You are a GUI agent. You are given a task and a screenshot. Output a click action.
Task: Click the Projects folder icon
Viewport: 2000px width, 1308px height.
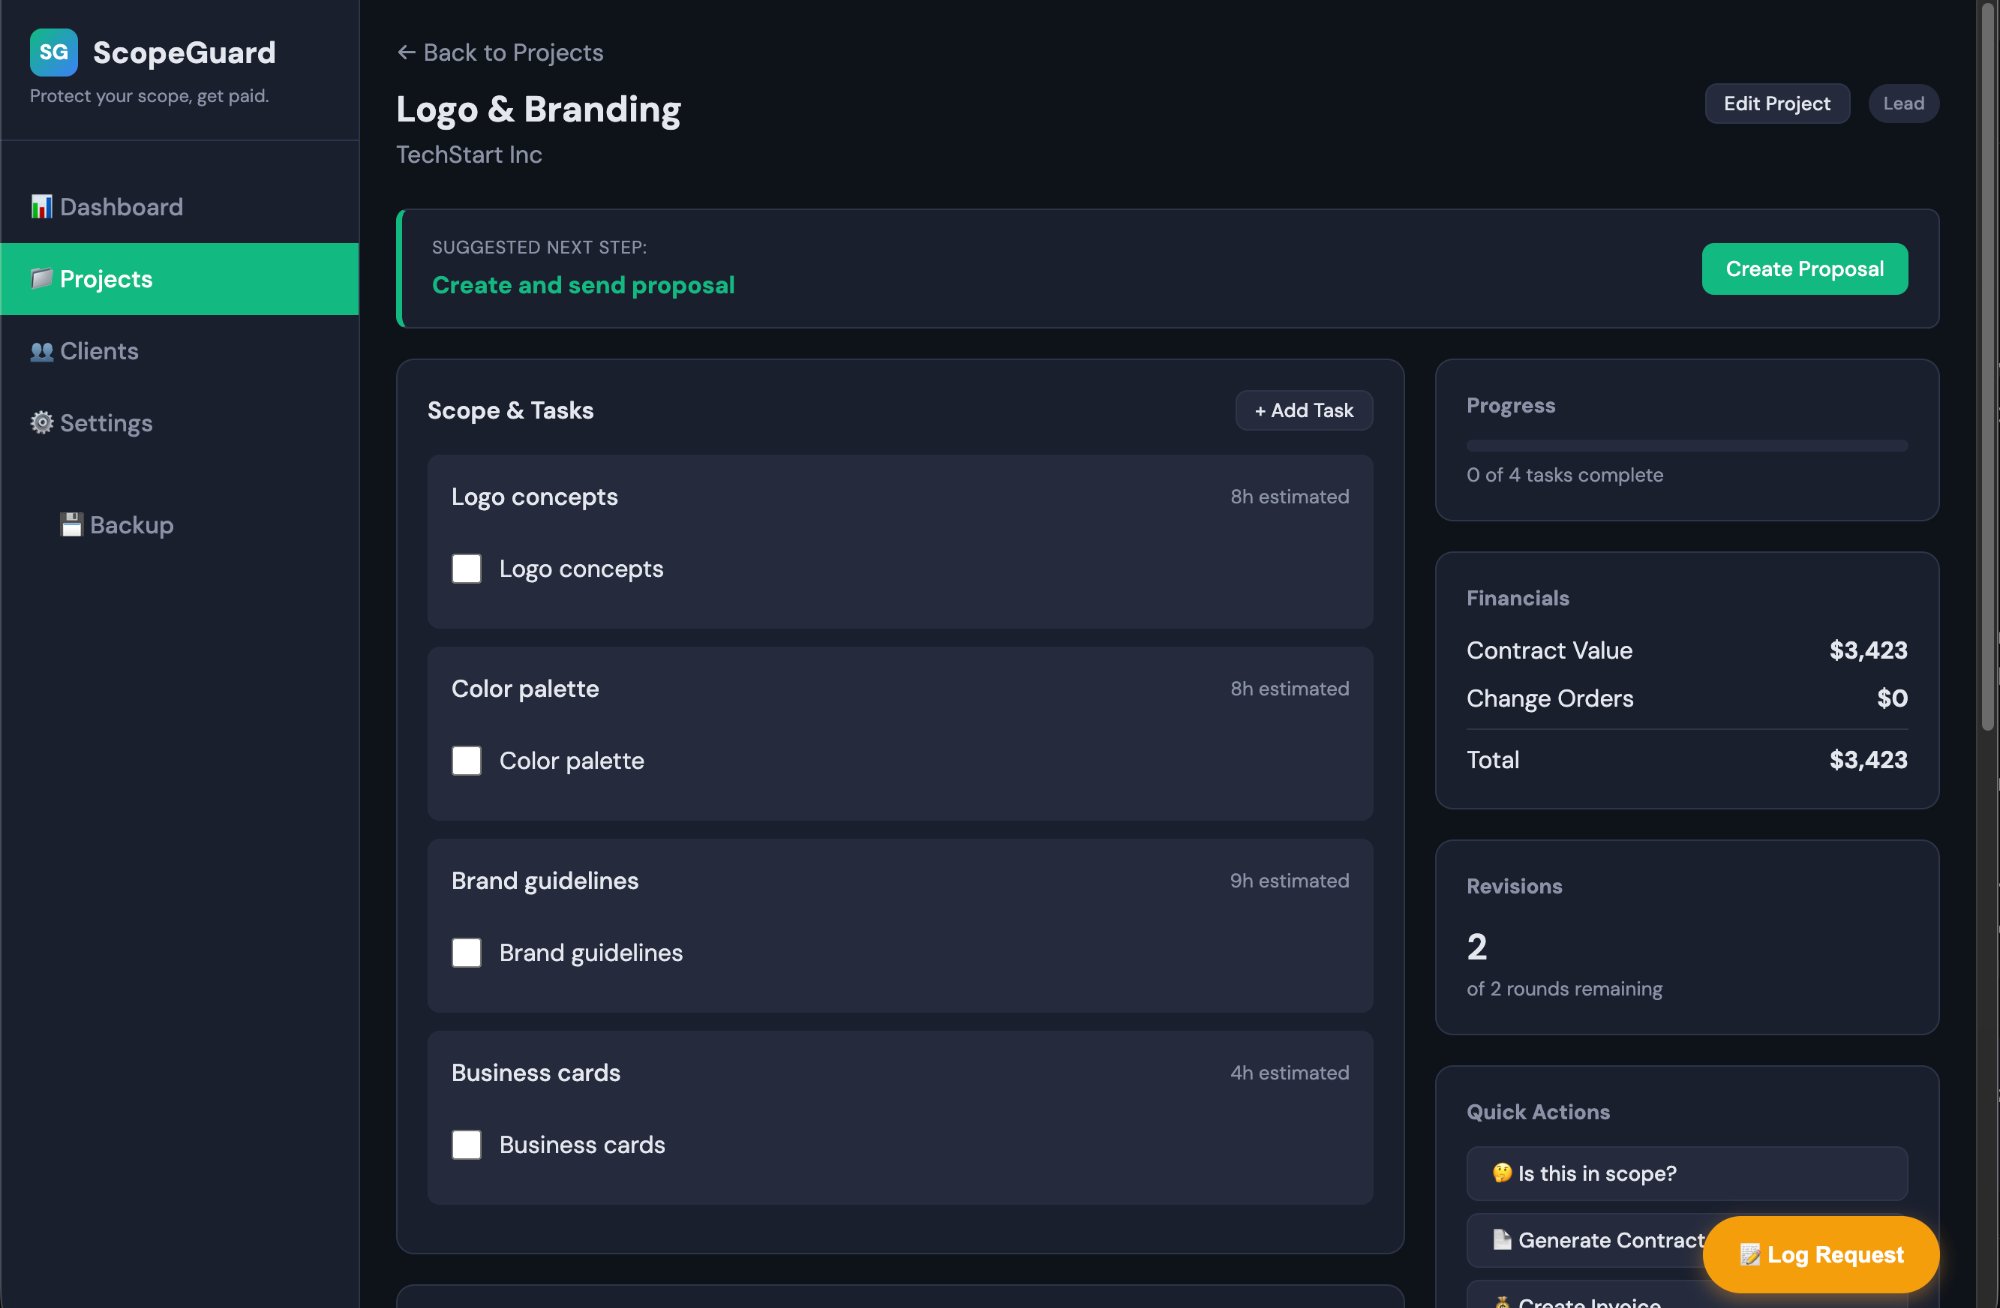[41, 279]
